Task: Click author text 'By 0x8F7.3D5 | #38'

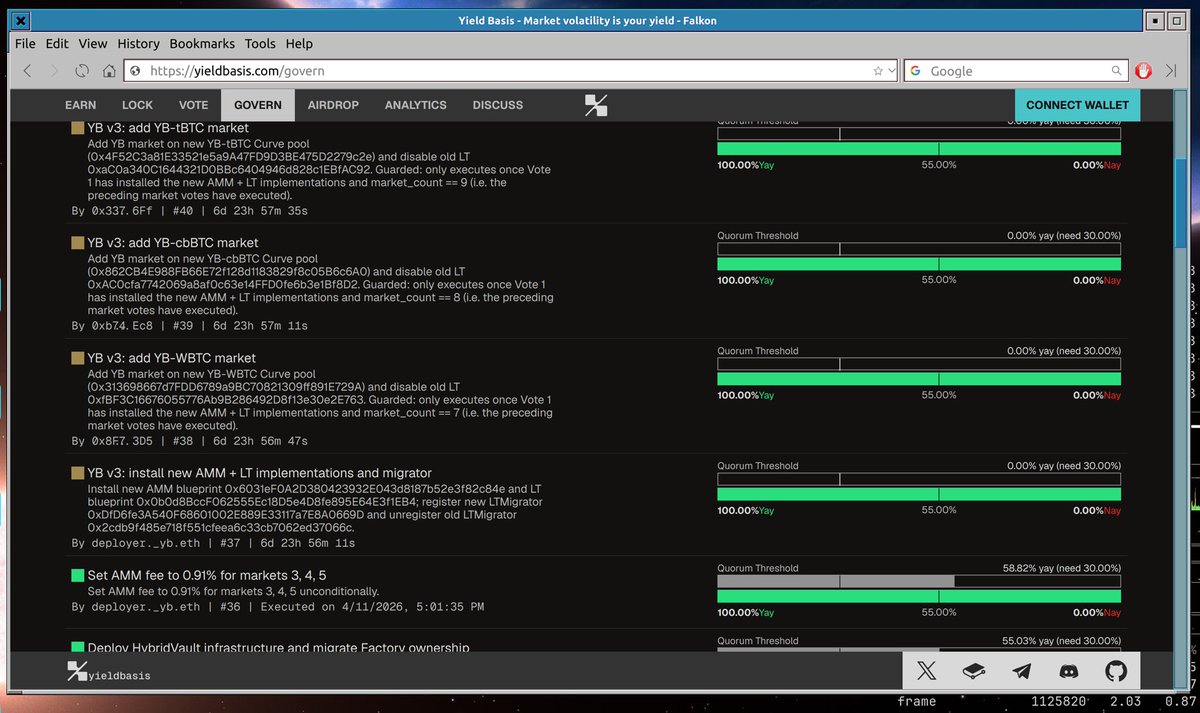Action: 134,441
